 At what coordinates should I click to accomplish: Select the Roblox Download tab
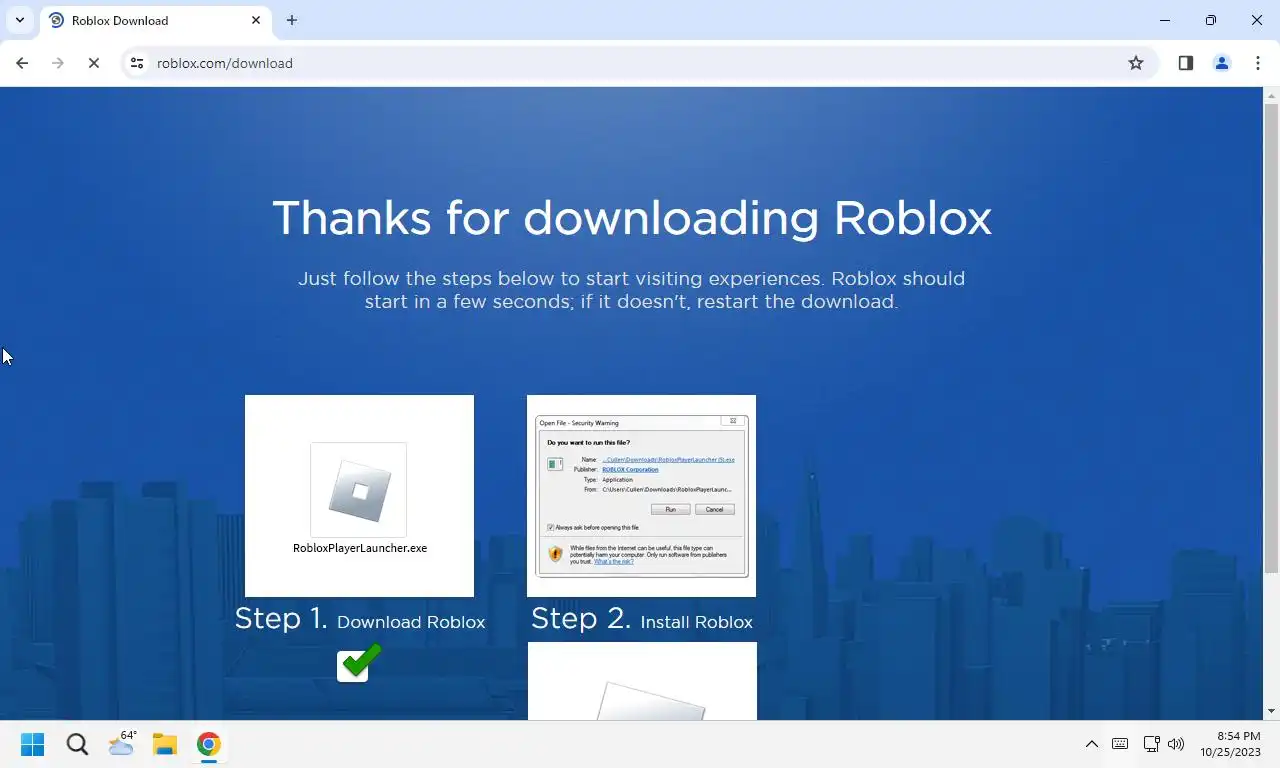coord(155,20)
